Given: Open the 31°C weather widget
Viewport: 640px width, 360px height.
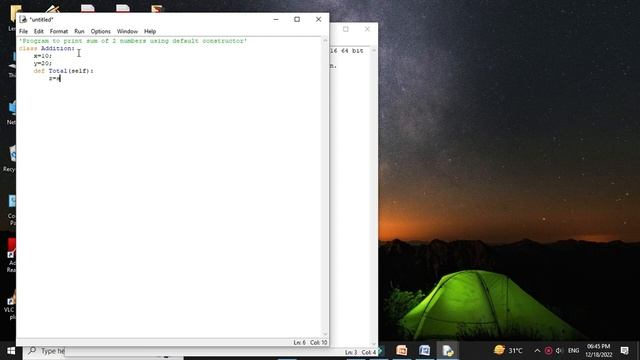Looking at the screenshot, I should [x=508, y=350].
